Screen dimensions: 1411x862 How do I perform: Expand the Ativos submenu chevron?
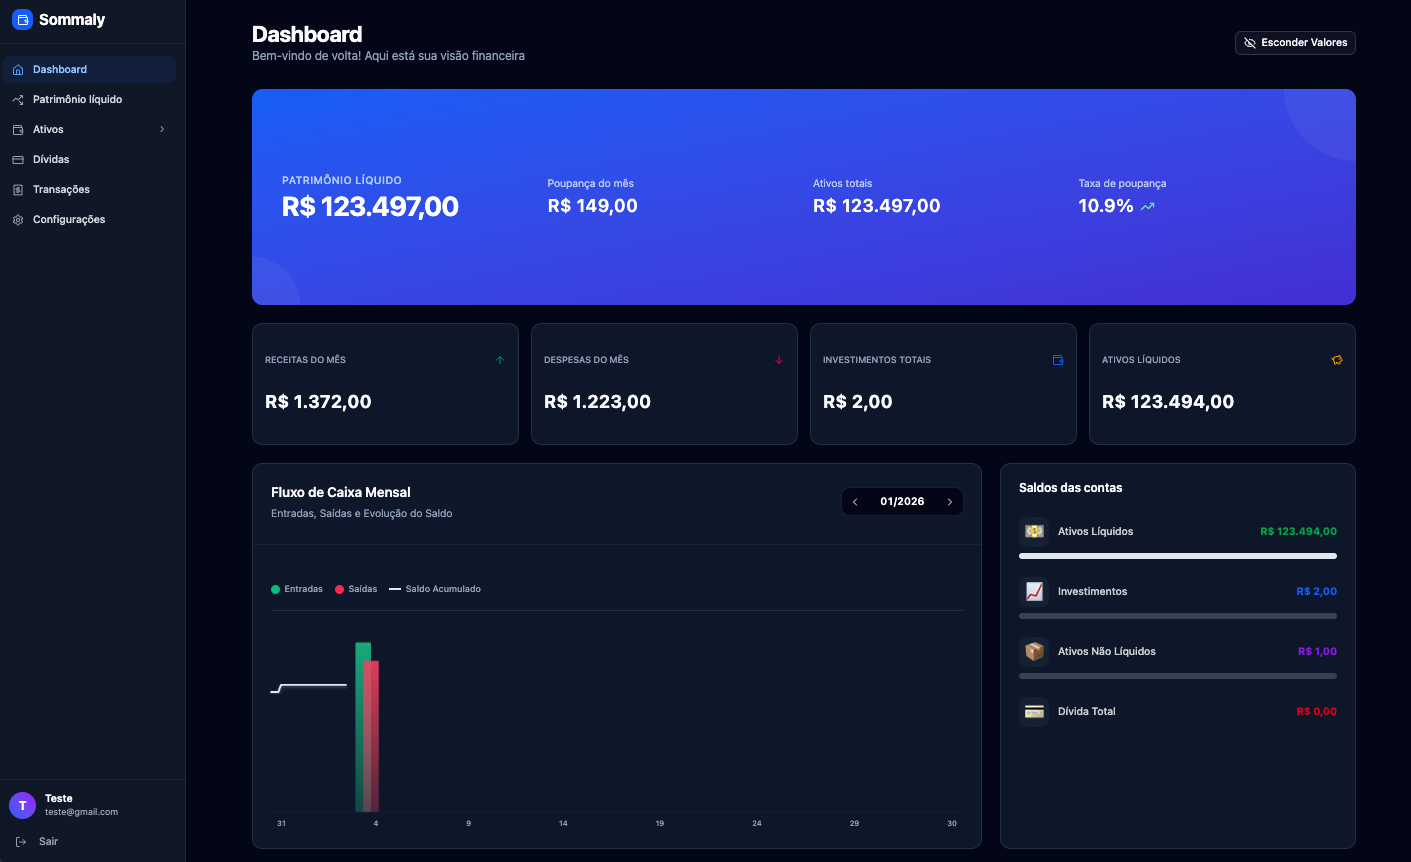click(x=163, y=129)
